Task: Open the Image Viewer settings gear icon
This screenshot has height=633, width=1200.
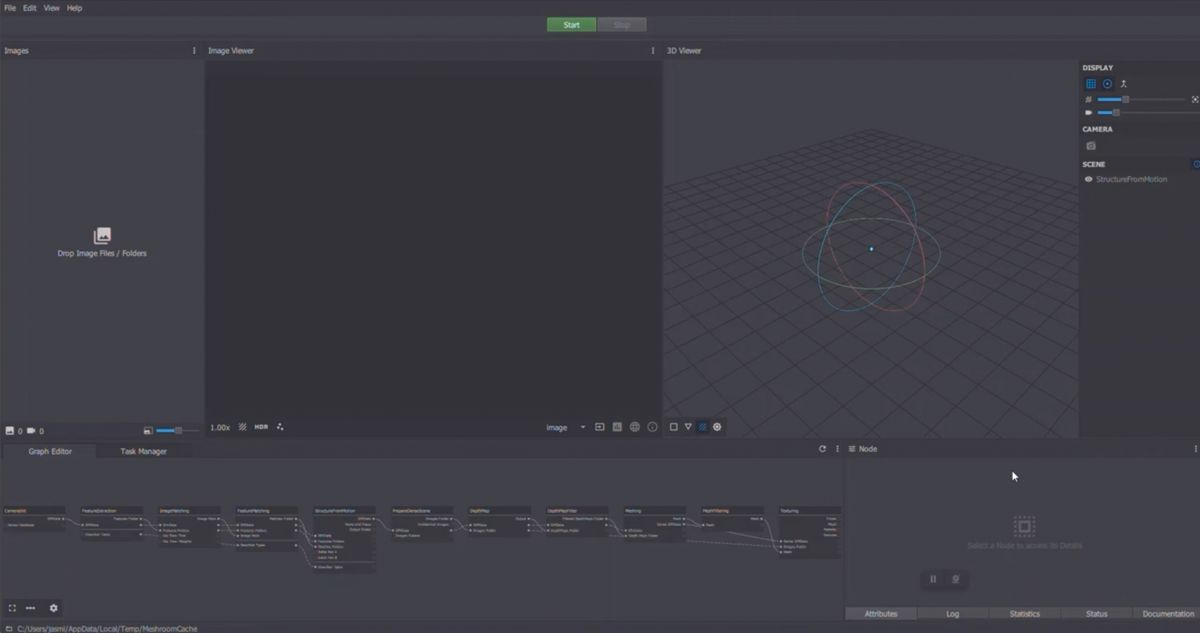Action: 717,427
